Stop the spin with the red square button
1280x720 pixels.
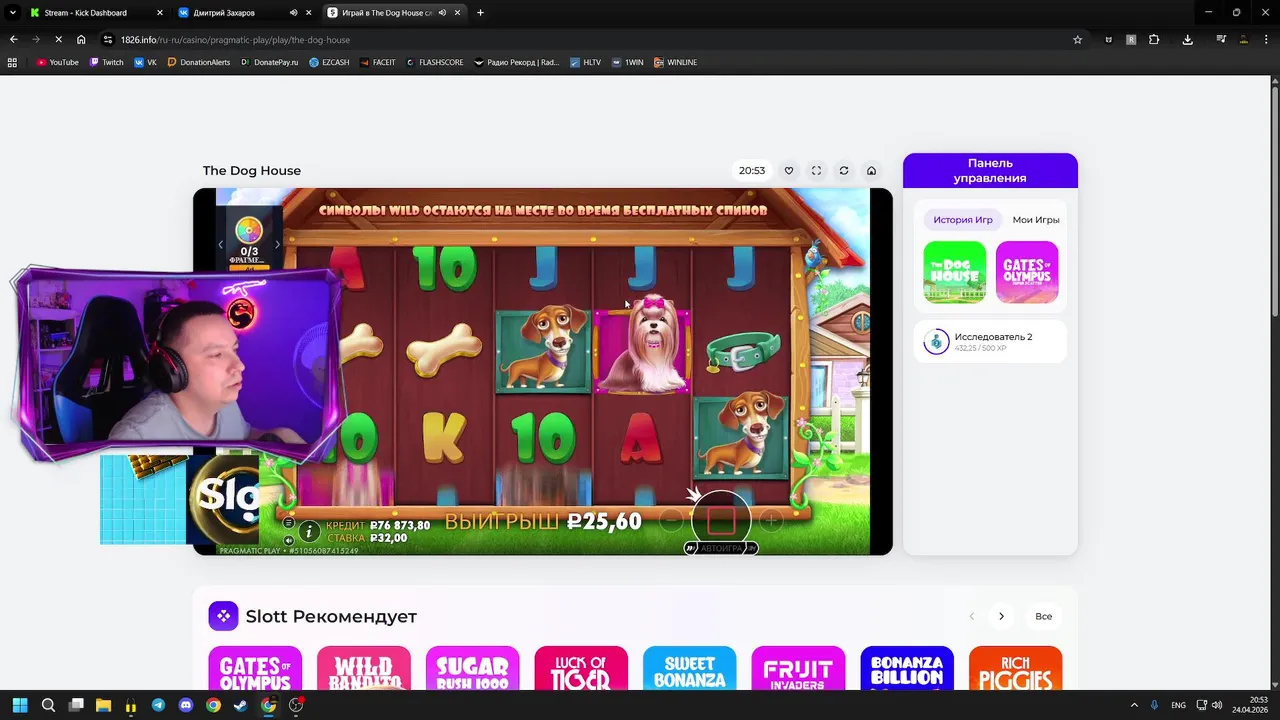pyautogui.click(x=721, y=521)
